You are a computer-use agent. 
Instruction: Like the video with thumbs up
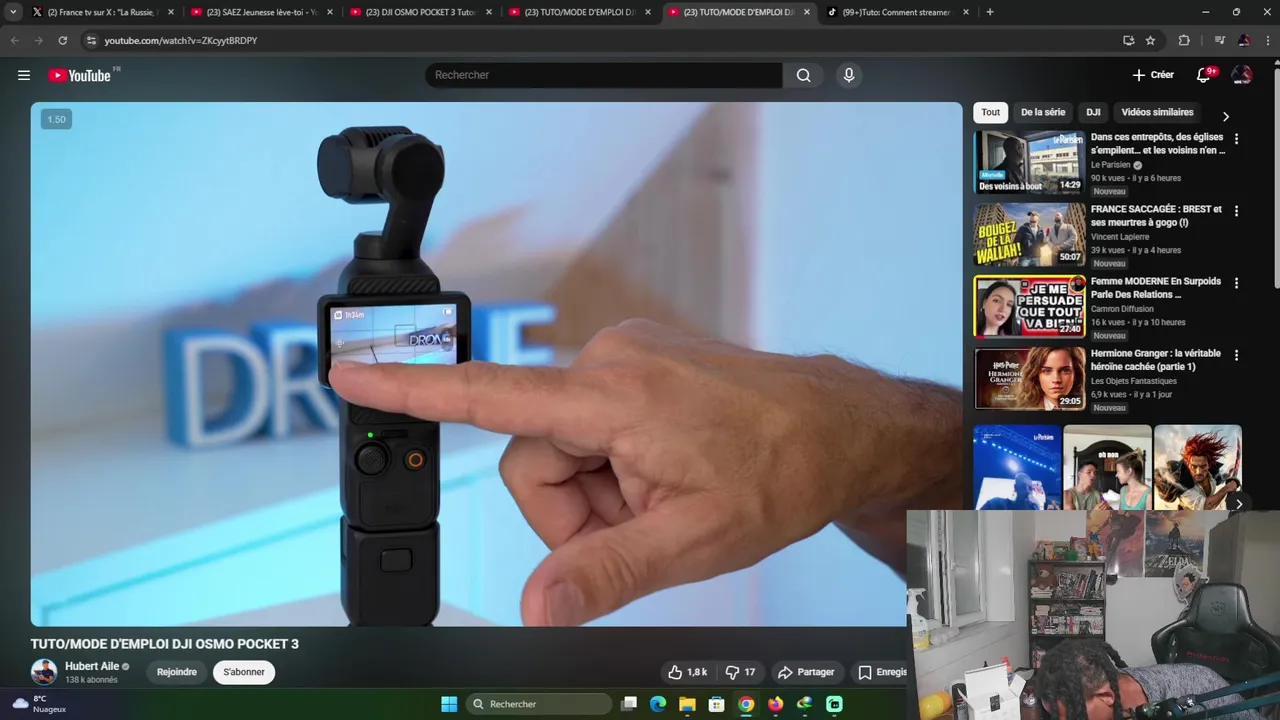[688, 672]
